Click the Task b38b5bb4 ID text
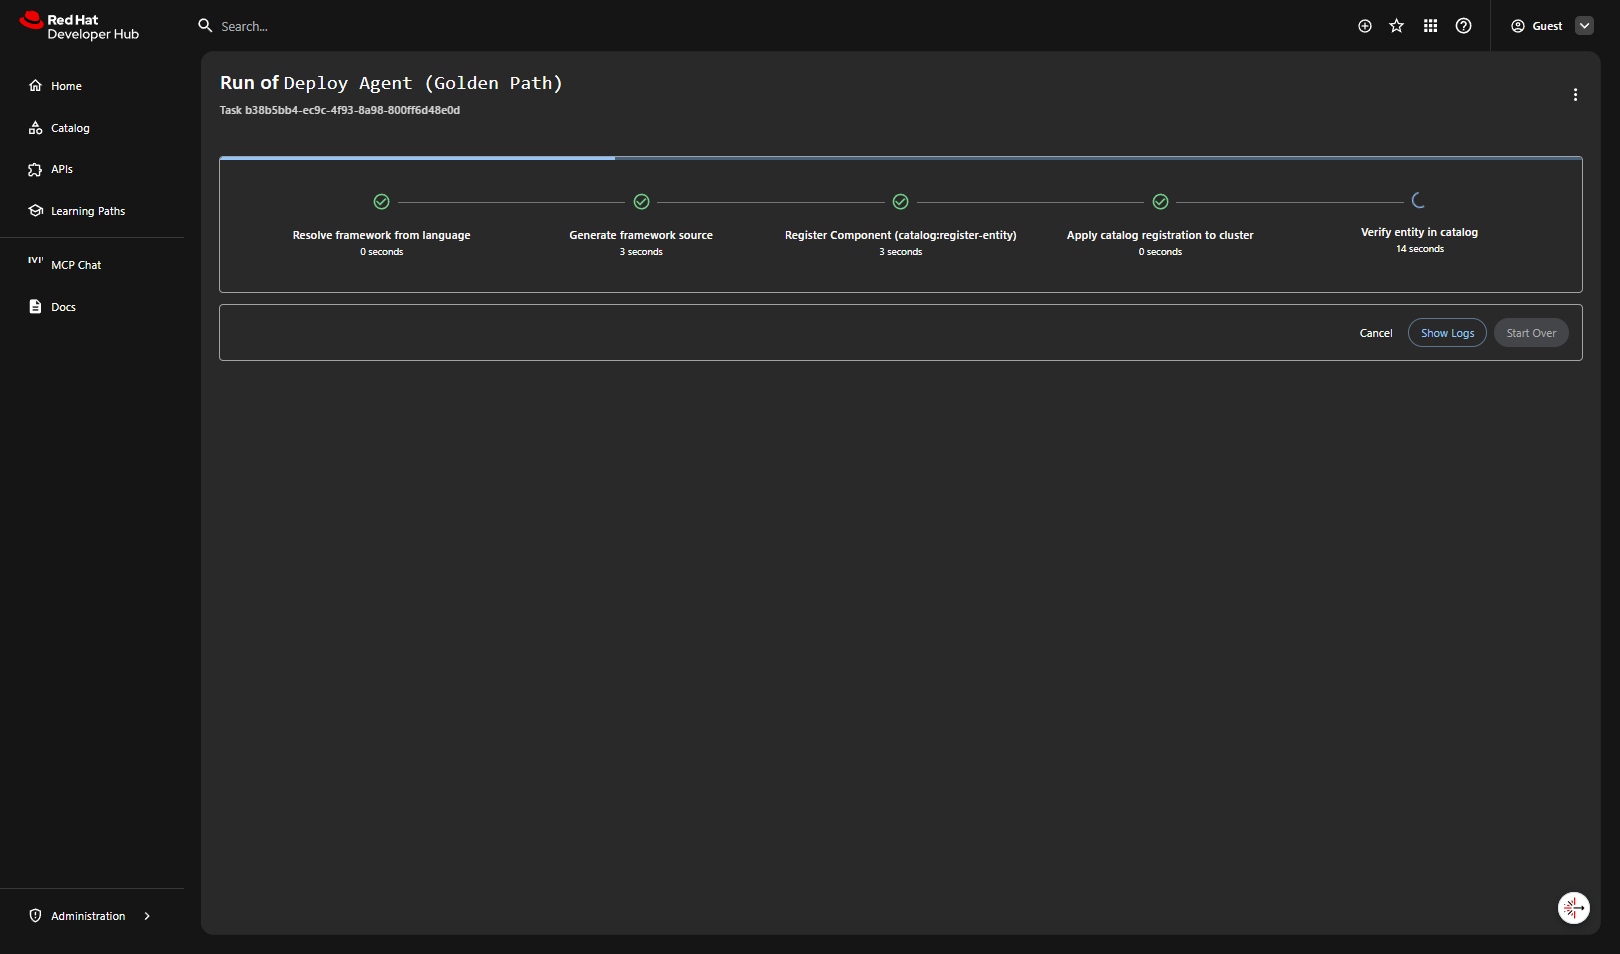Image resolution: width=1620 pixels, height=954 pixels. click(340, 110)
